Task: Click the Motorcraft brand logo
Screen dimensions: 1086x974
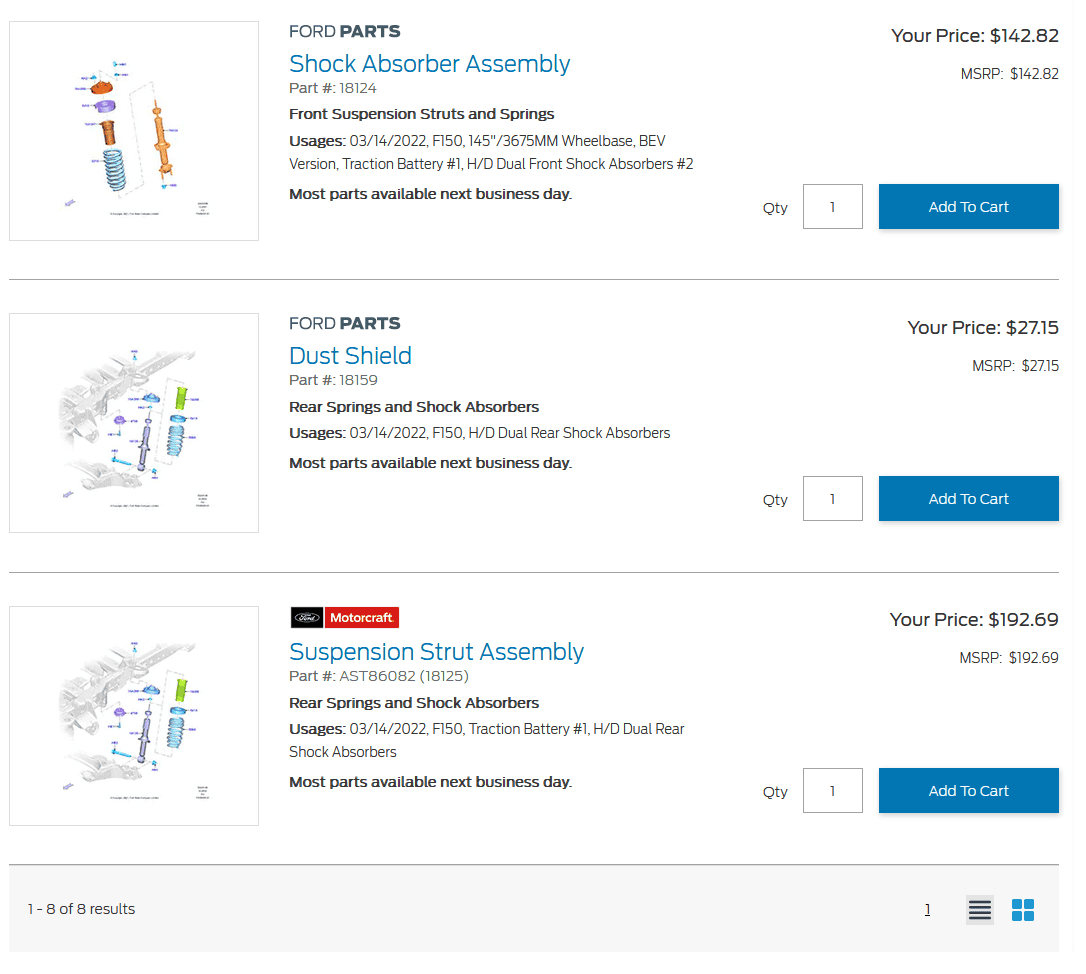Action: [345, 618]
